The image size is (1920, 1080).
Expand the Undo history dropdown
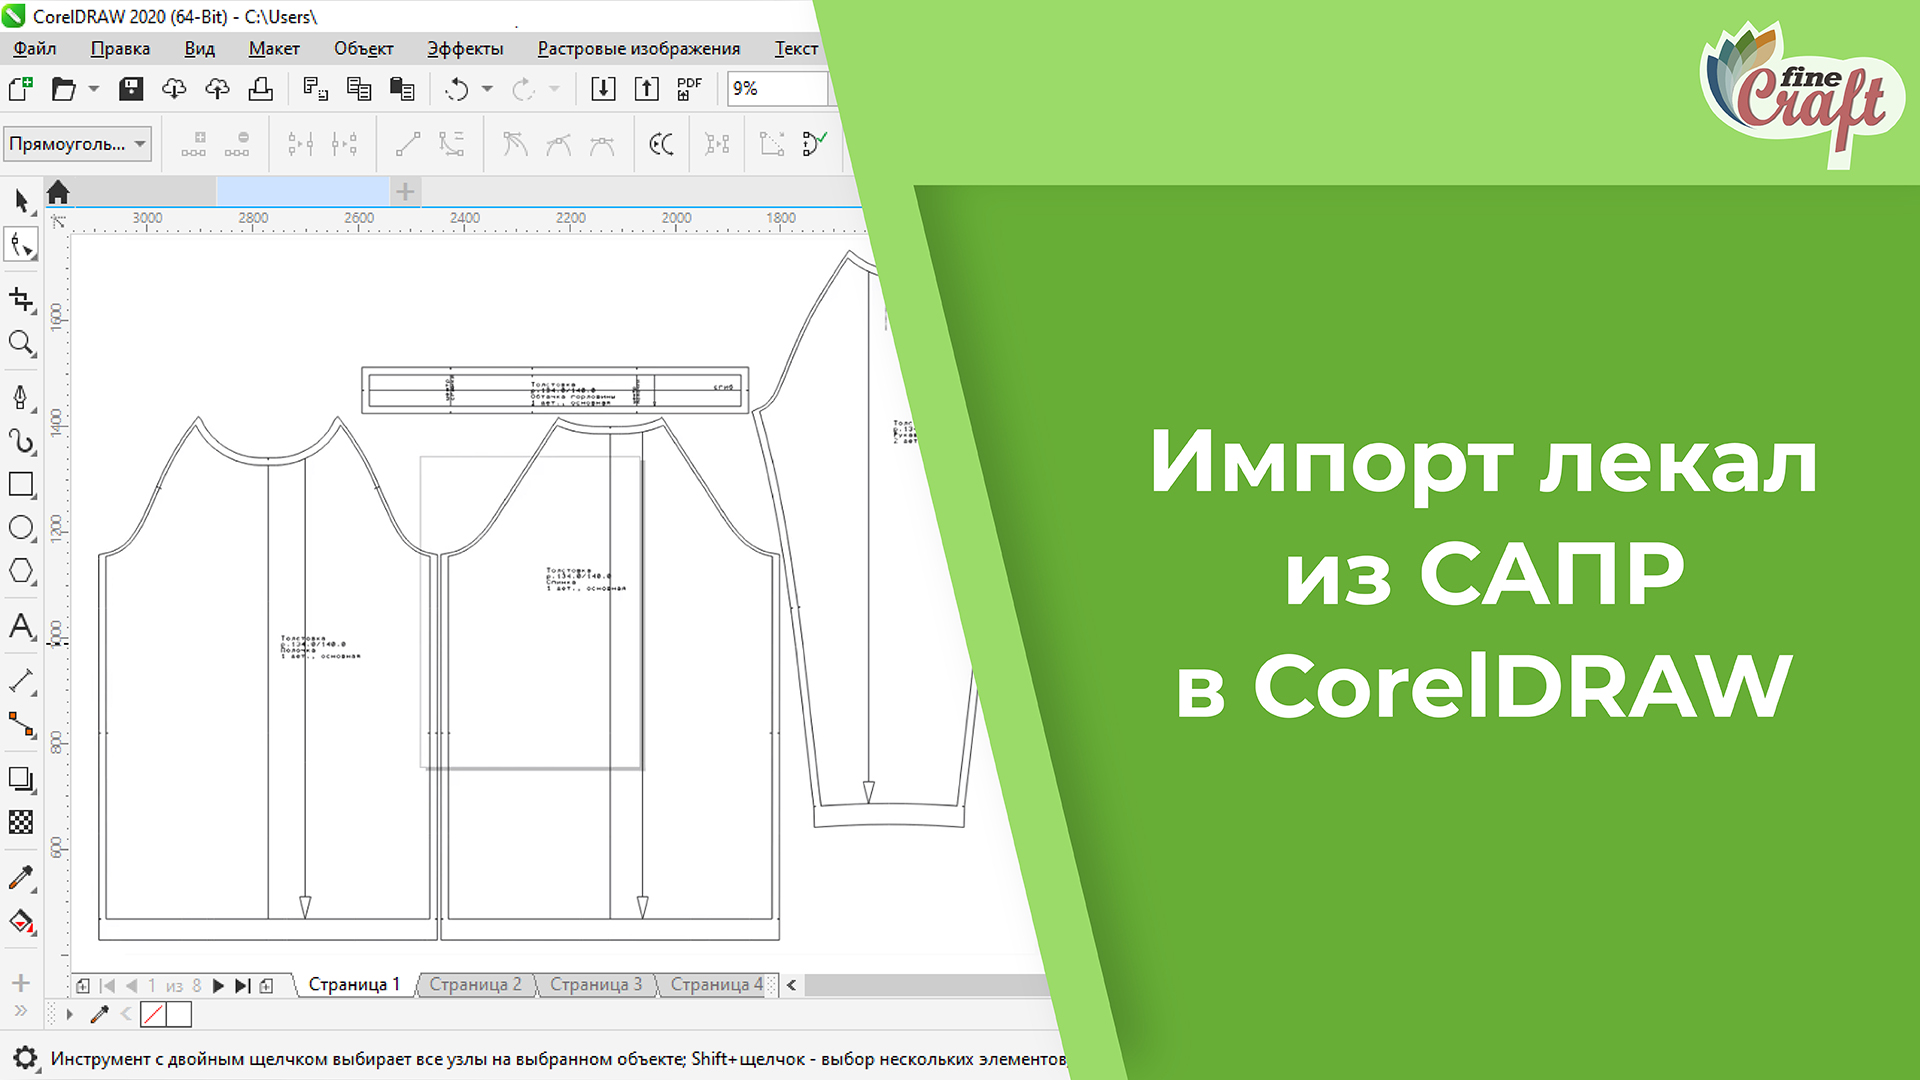point(488,89)
